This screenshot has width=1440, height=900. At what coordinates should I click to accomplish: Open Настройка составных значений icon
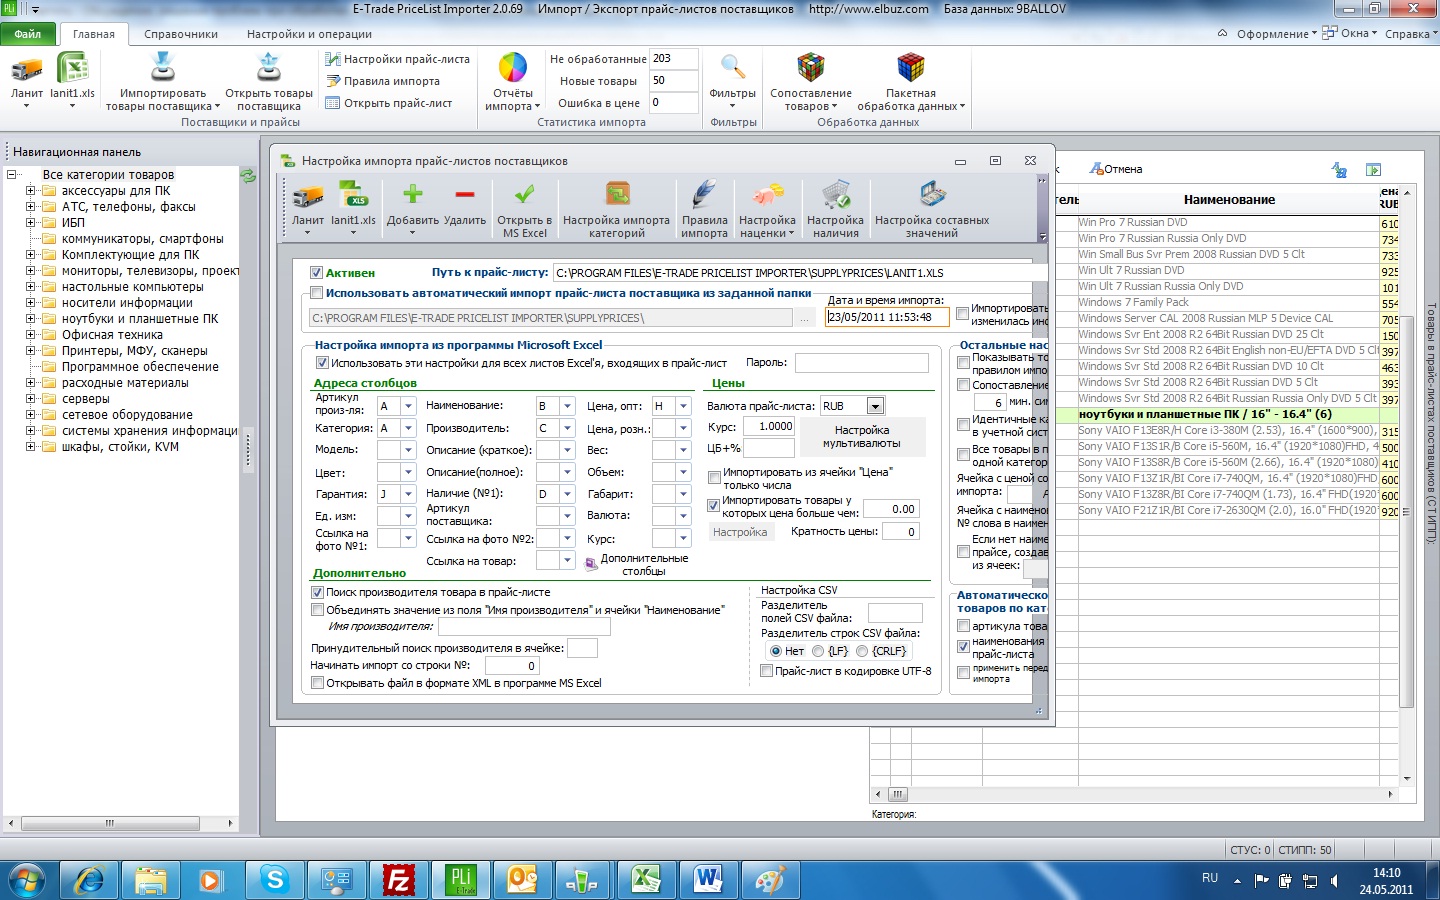[x=932, y=194]
